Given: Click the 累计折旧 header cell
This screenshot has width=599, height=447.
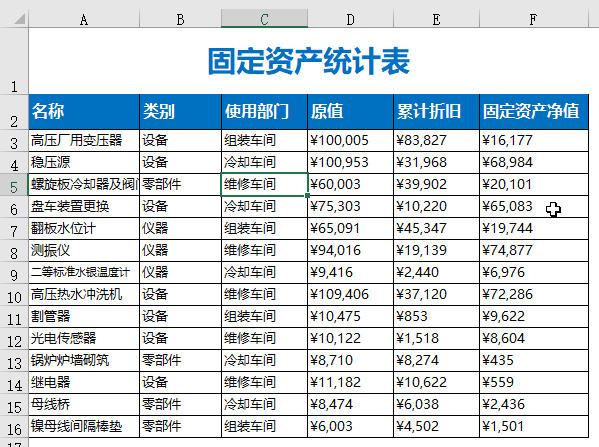Looking at the screenshot, I should tap(436, 112).
